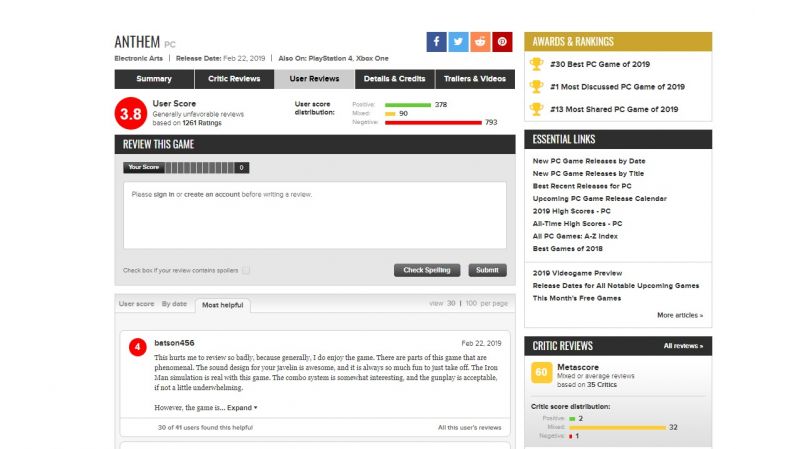
Task: Click the red Negative distribution bar
Action: tap(434, 122)
